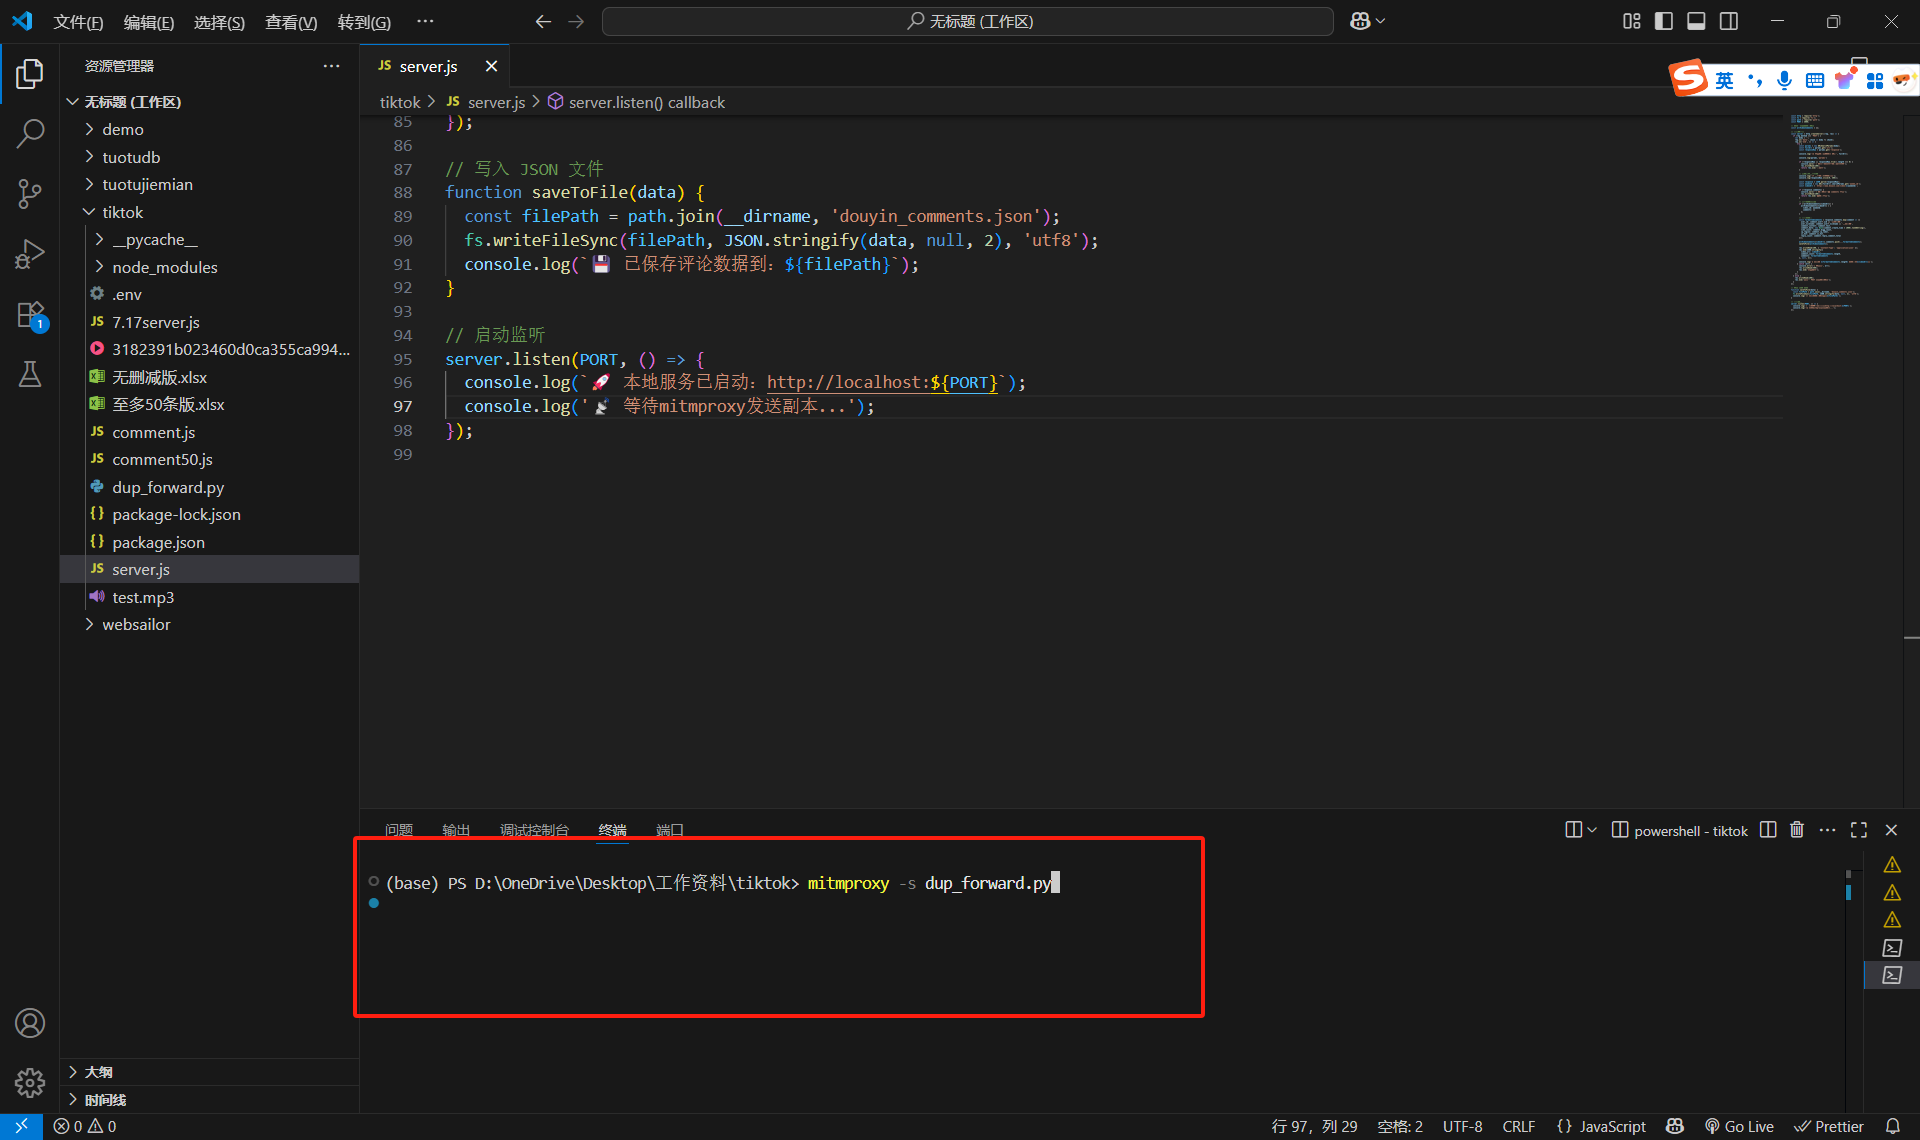The height and width of the screenshot is (1140, 1920).
Task: Toggle the primary sidebar visibility
Action: click(1664, 21)
